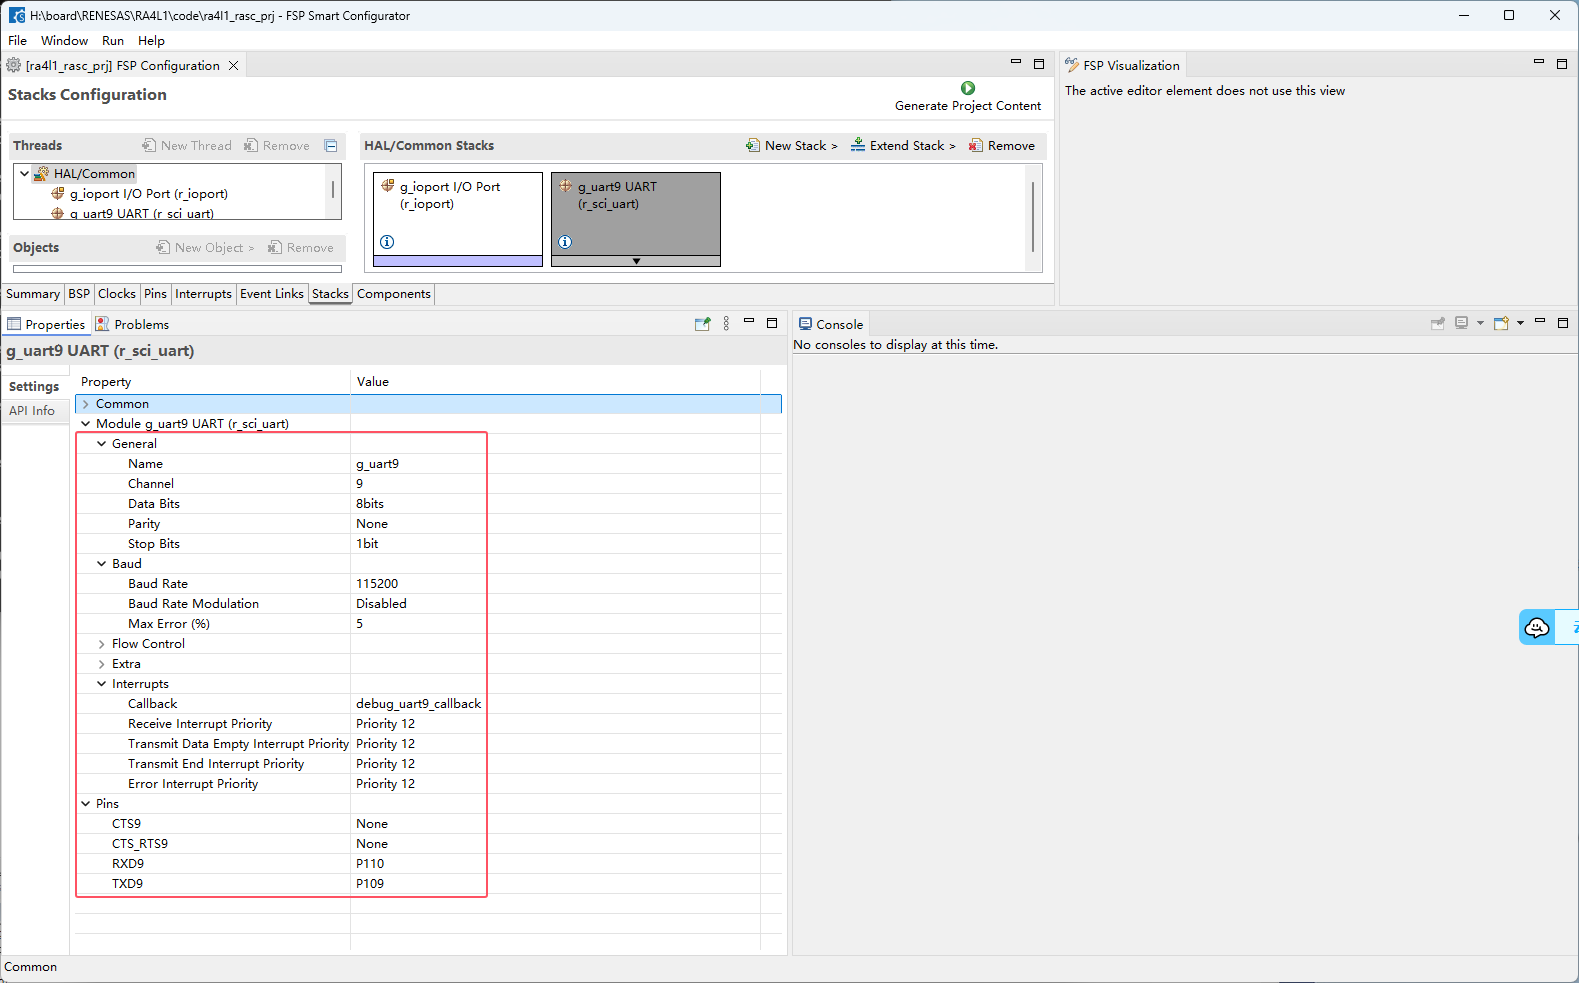Open the Console dropdown arrow next to Open Console
Screen dimensions: 1579x983
tap(1520, 323)
